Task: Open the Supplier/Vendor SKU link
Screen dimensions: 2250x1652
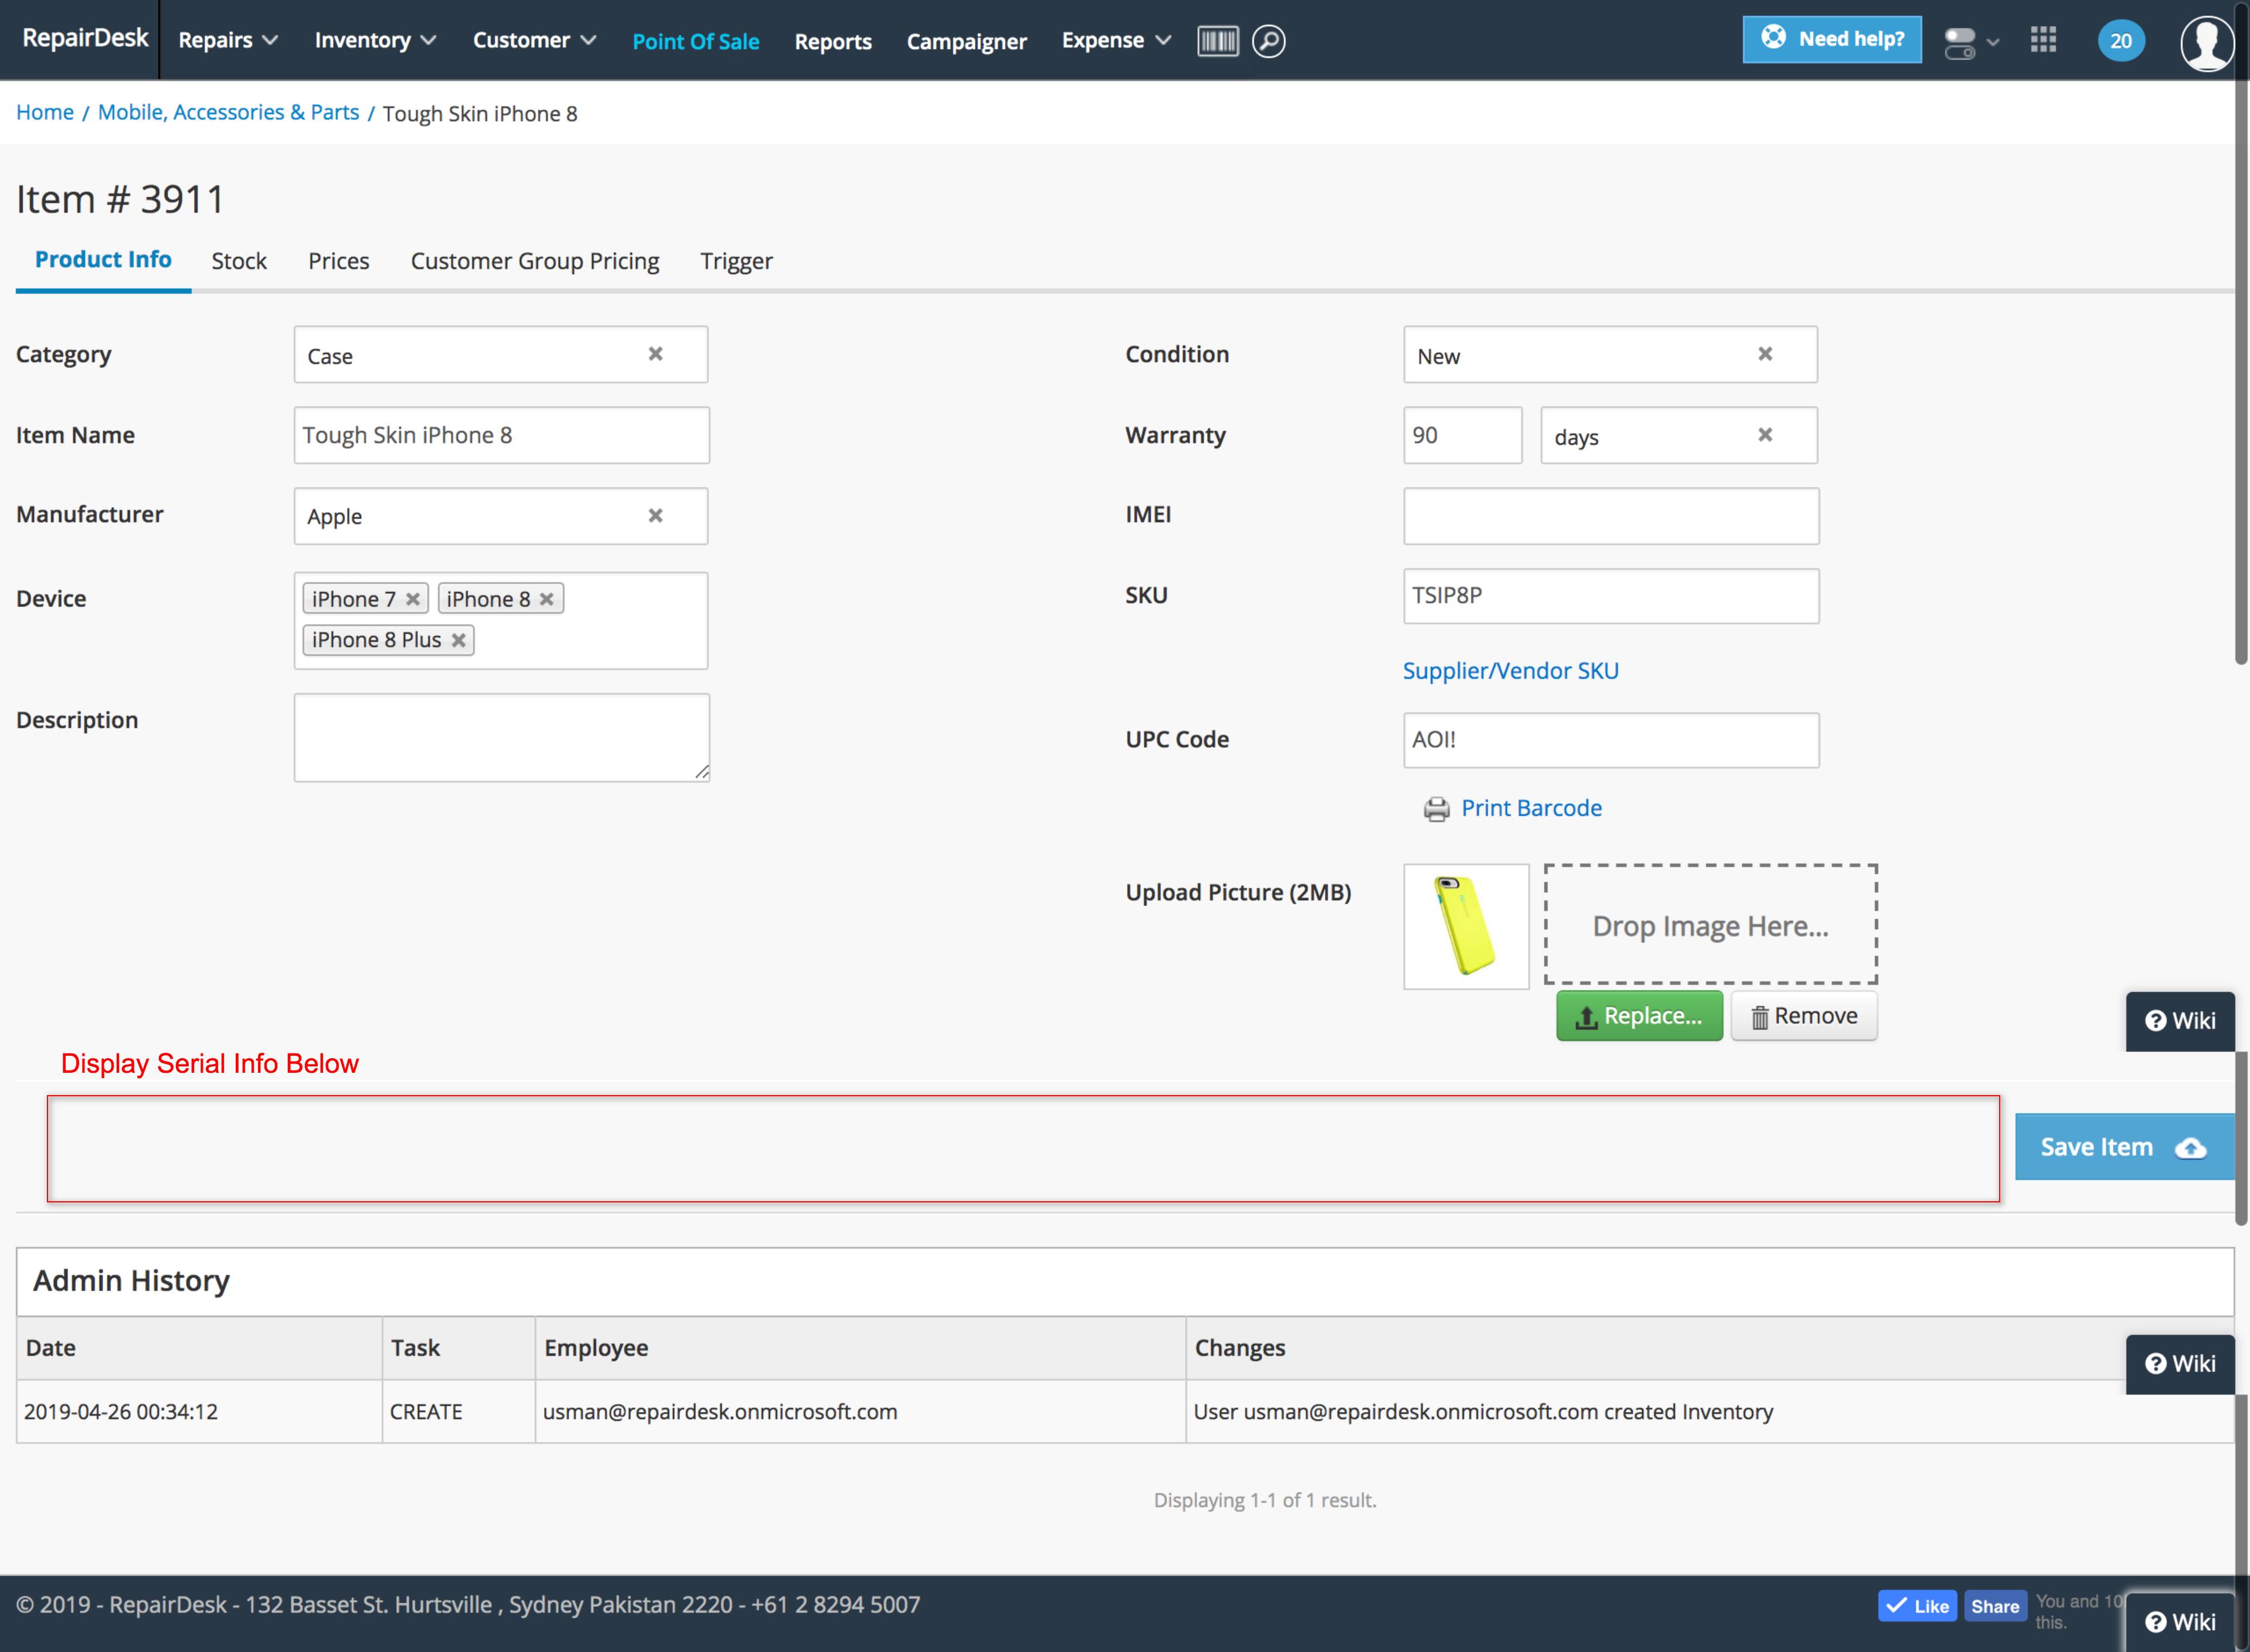Action: point(1510,671)
